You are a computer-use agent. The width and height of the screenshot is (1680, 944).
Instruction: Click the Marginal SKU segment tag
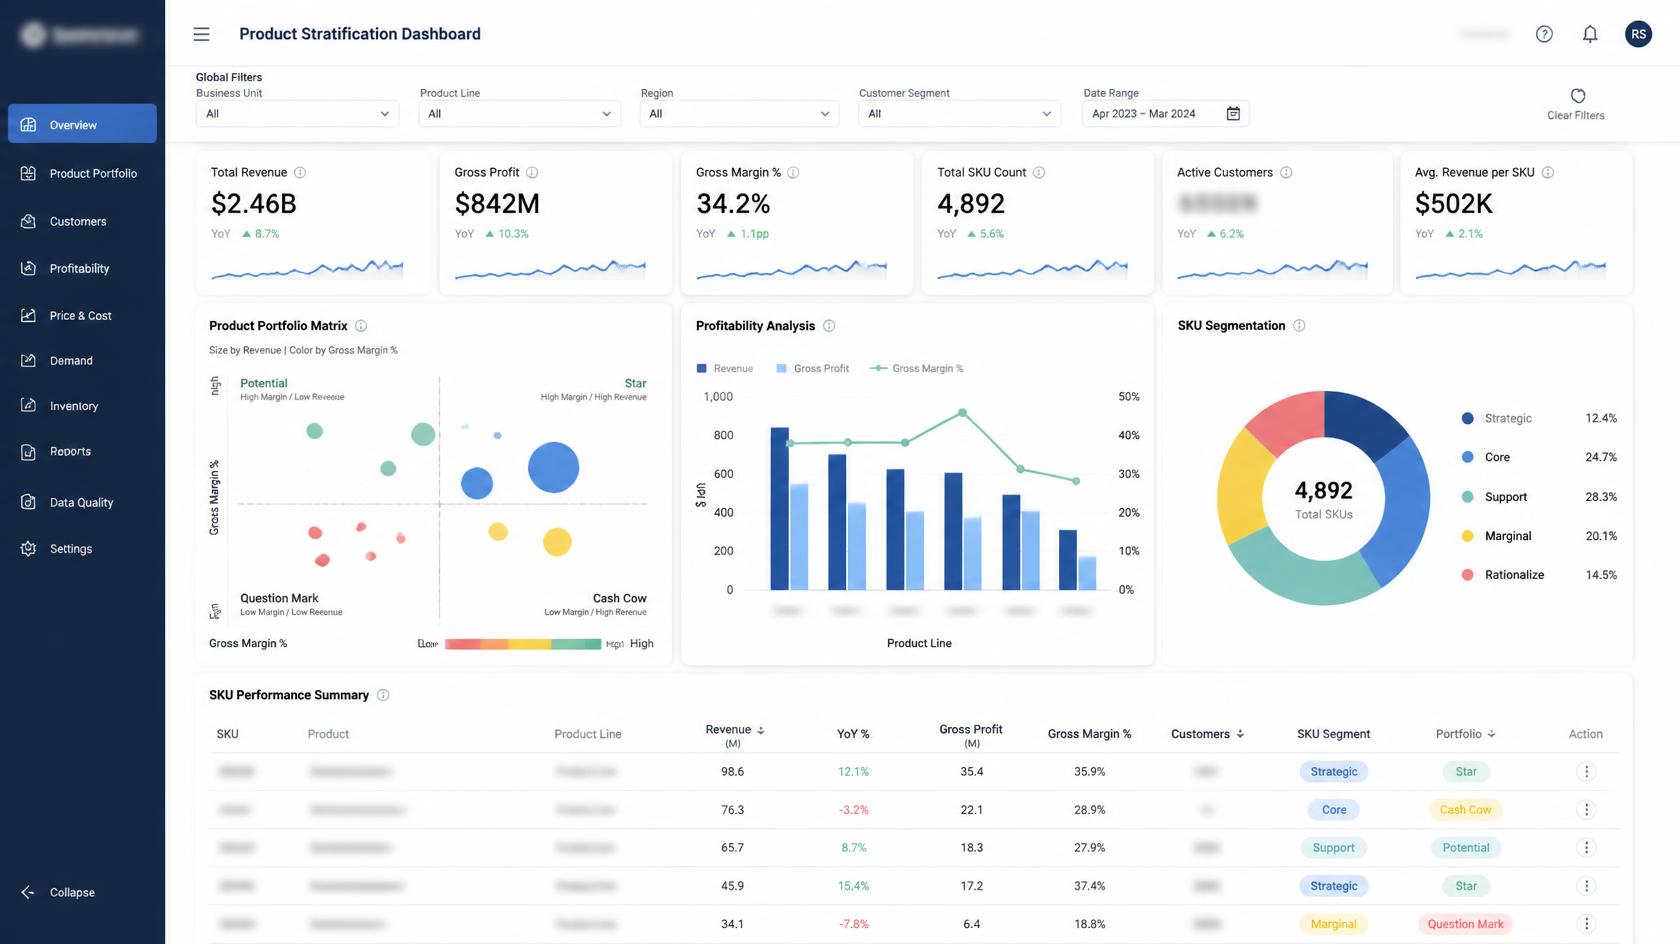click(1334, 924)
